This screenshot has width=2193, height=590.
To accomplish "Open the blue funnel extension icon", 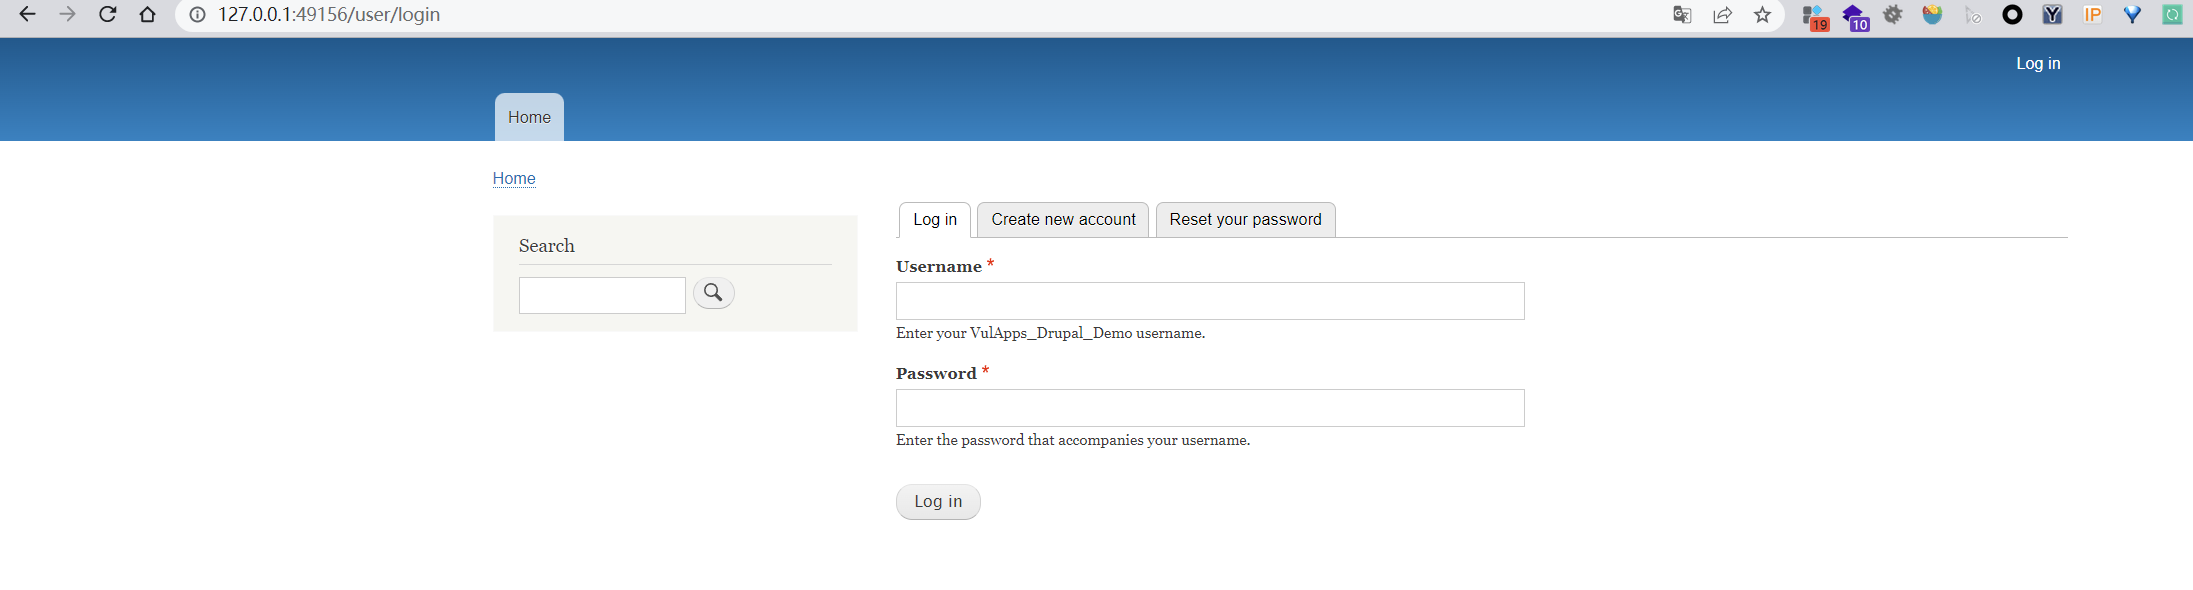I will click(x=2132, y=14).
